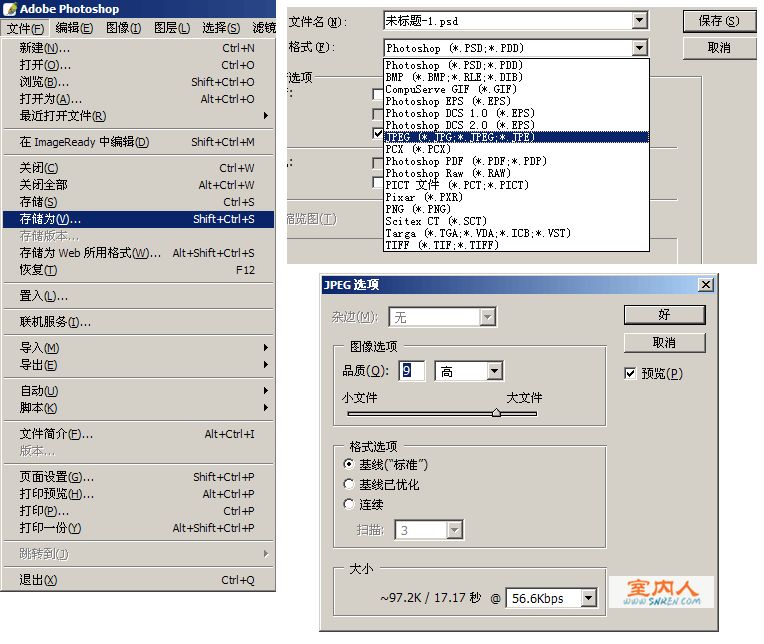Choose 恢复(T) menu entry
Image resolution: width=764 pixels, height=644 pixels.
pos(138,270)
